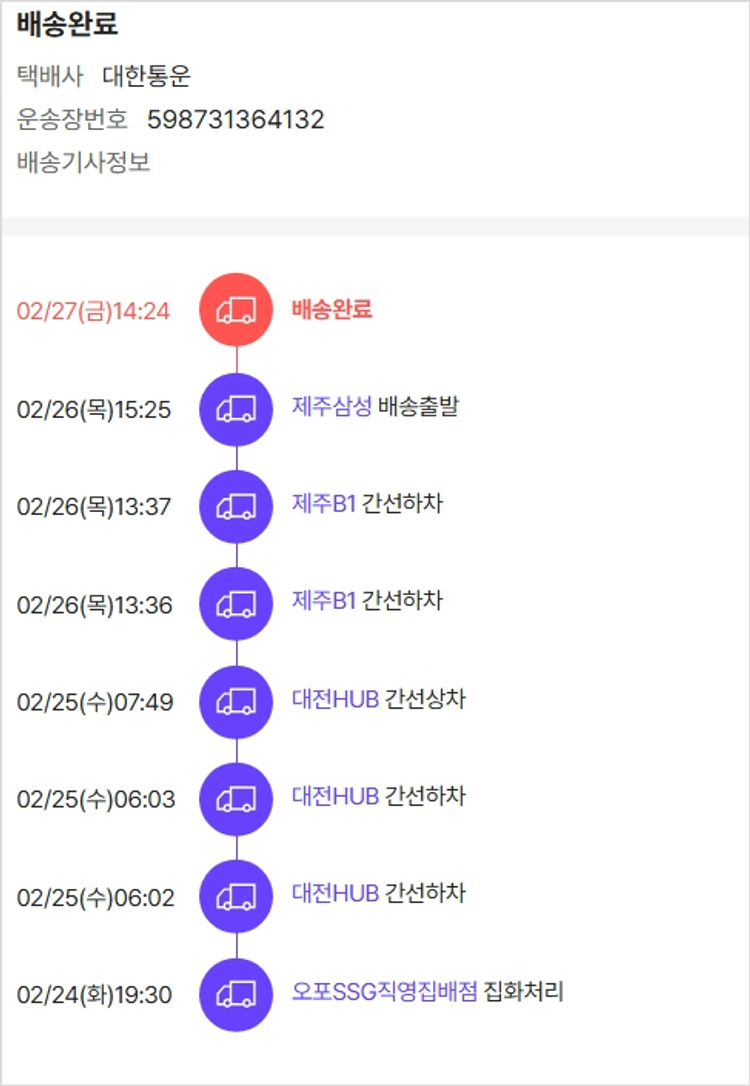750x1086 pixels.
Task: Click truck icon at 02/26(목)13:37 step
Action: (x=236, y=506)
